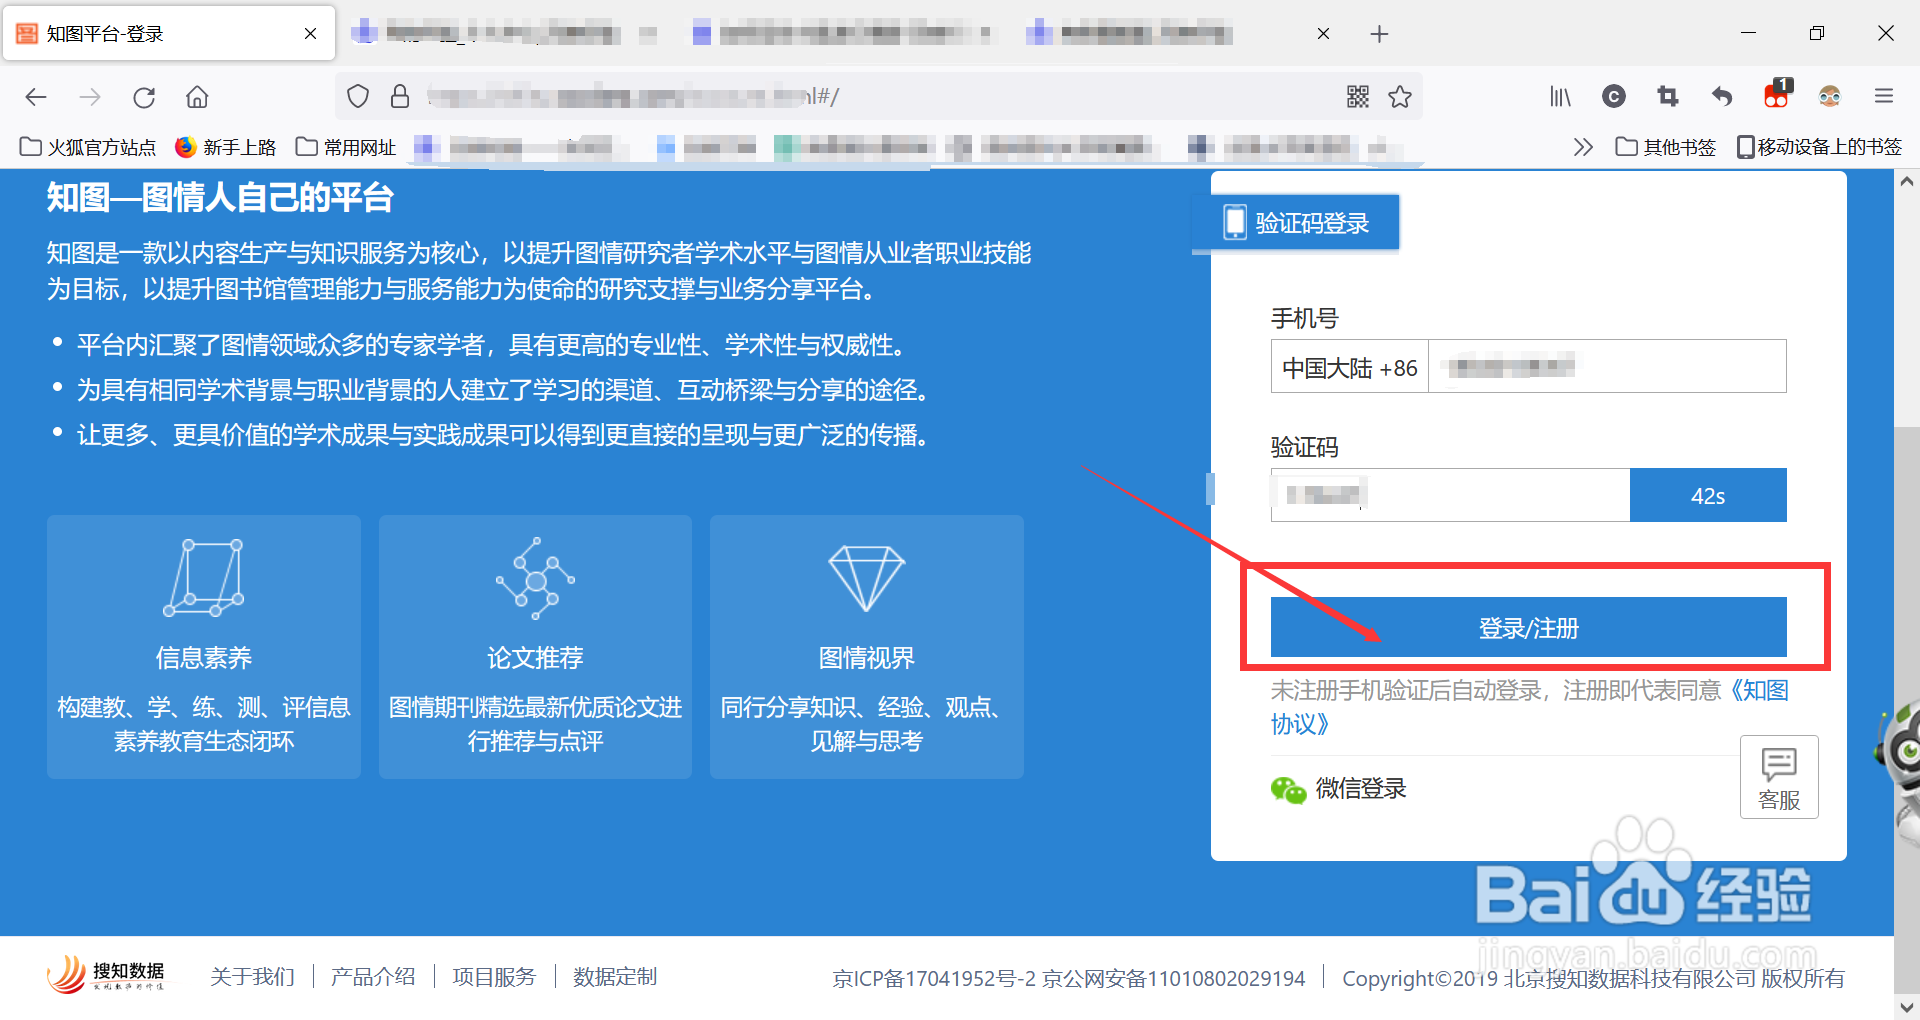The width and height of the screenshot is (1920, 1020).
Task: Show more bookmarks via double chevron
Action: (1583, 147)
